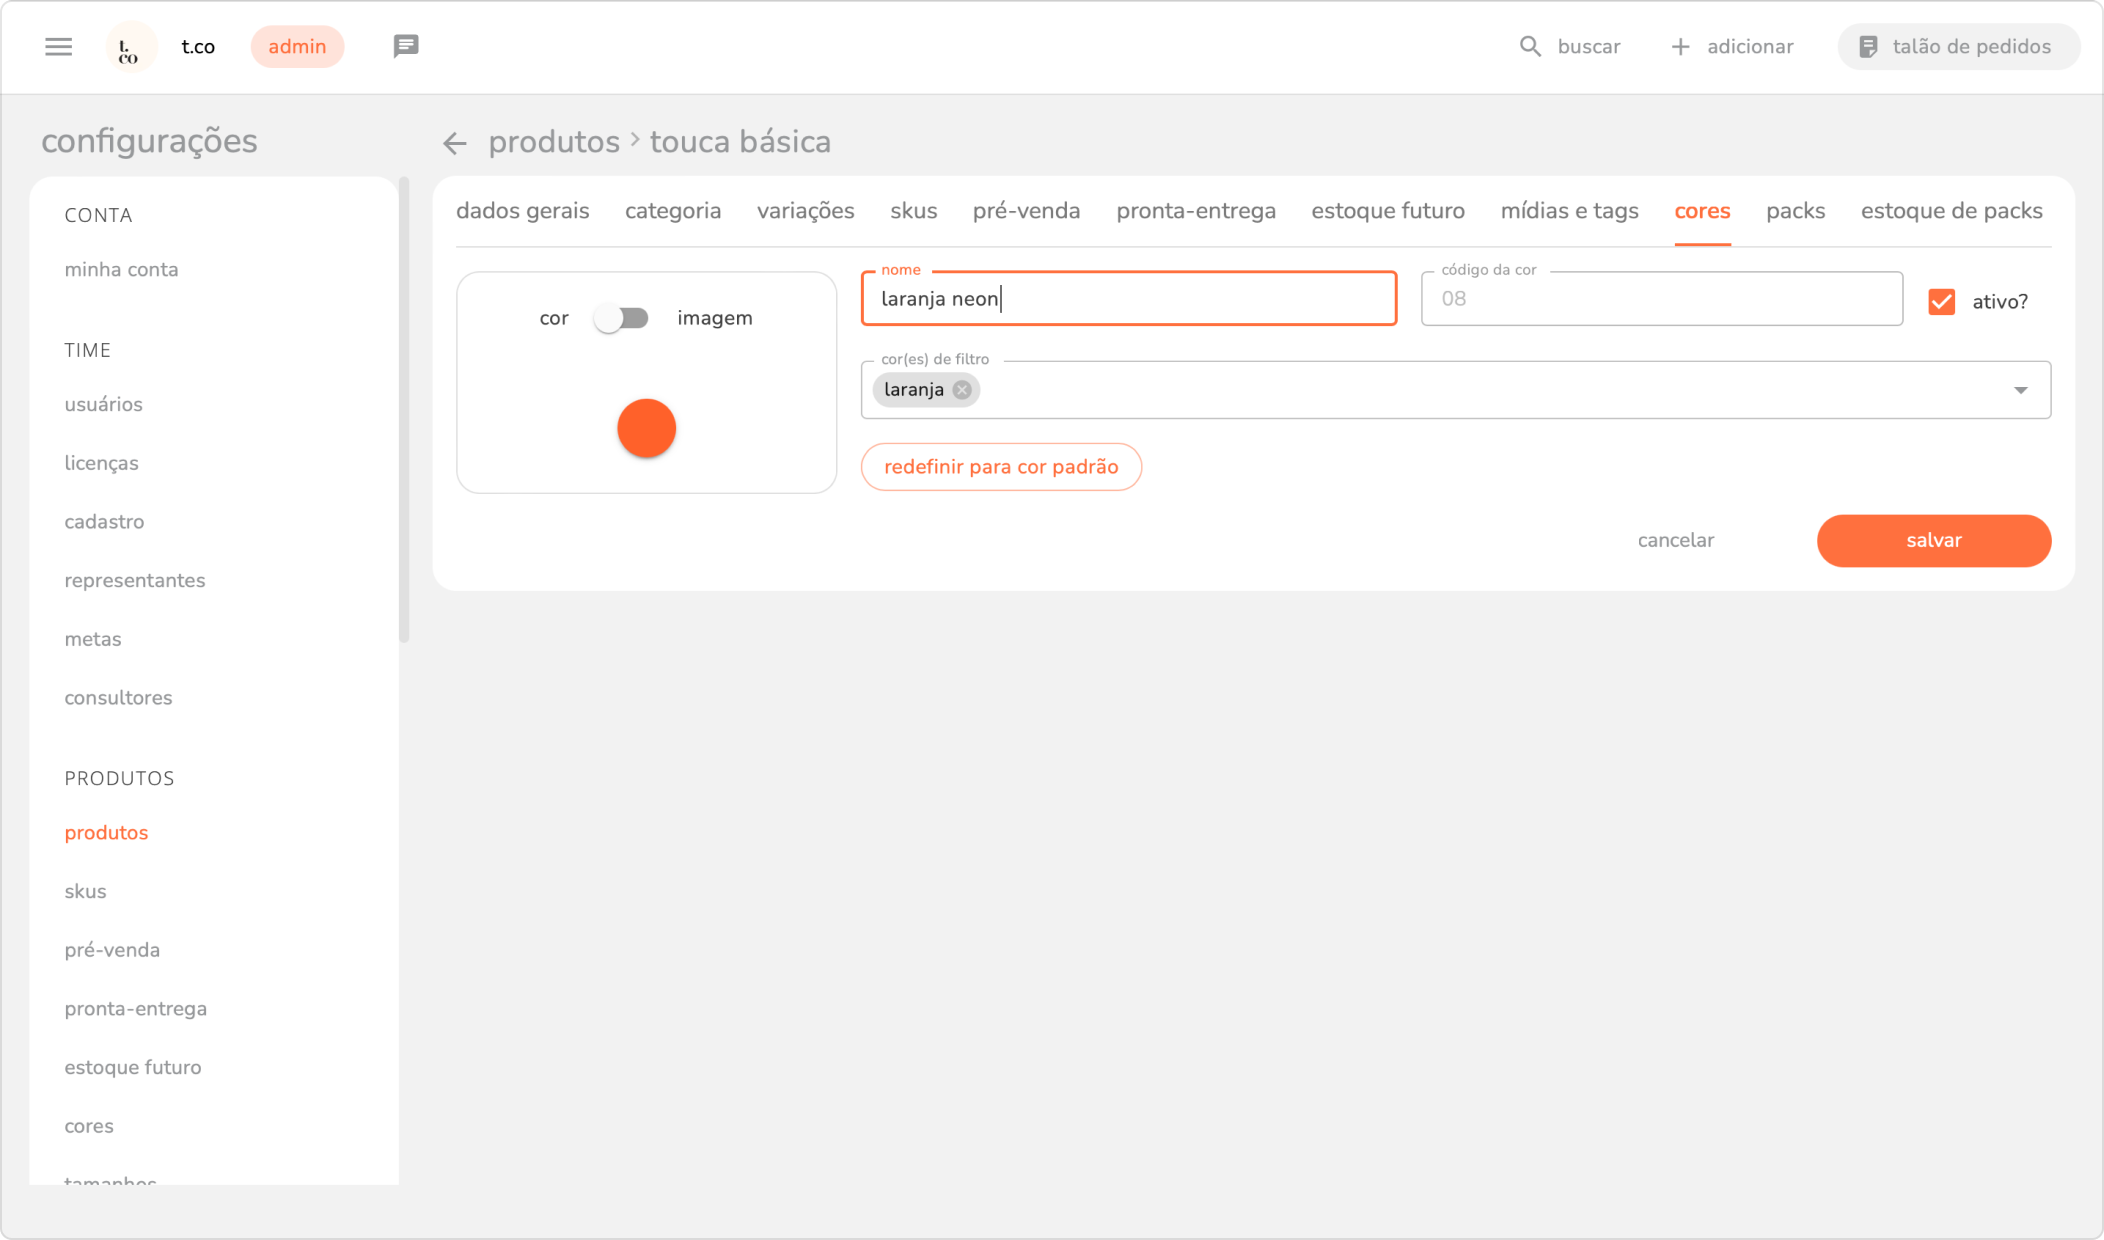Click the código da cor input field
The width and height of the screenshot is (2104, 1240).
(x=1661, y=299)
